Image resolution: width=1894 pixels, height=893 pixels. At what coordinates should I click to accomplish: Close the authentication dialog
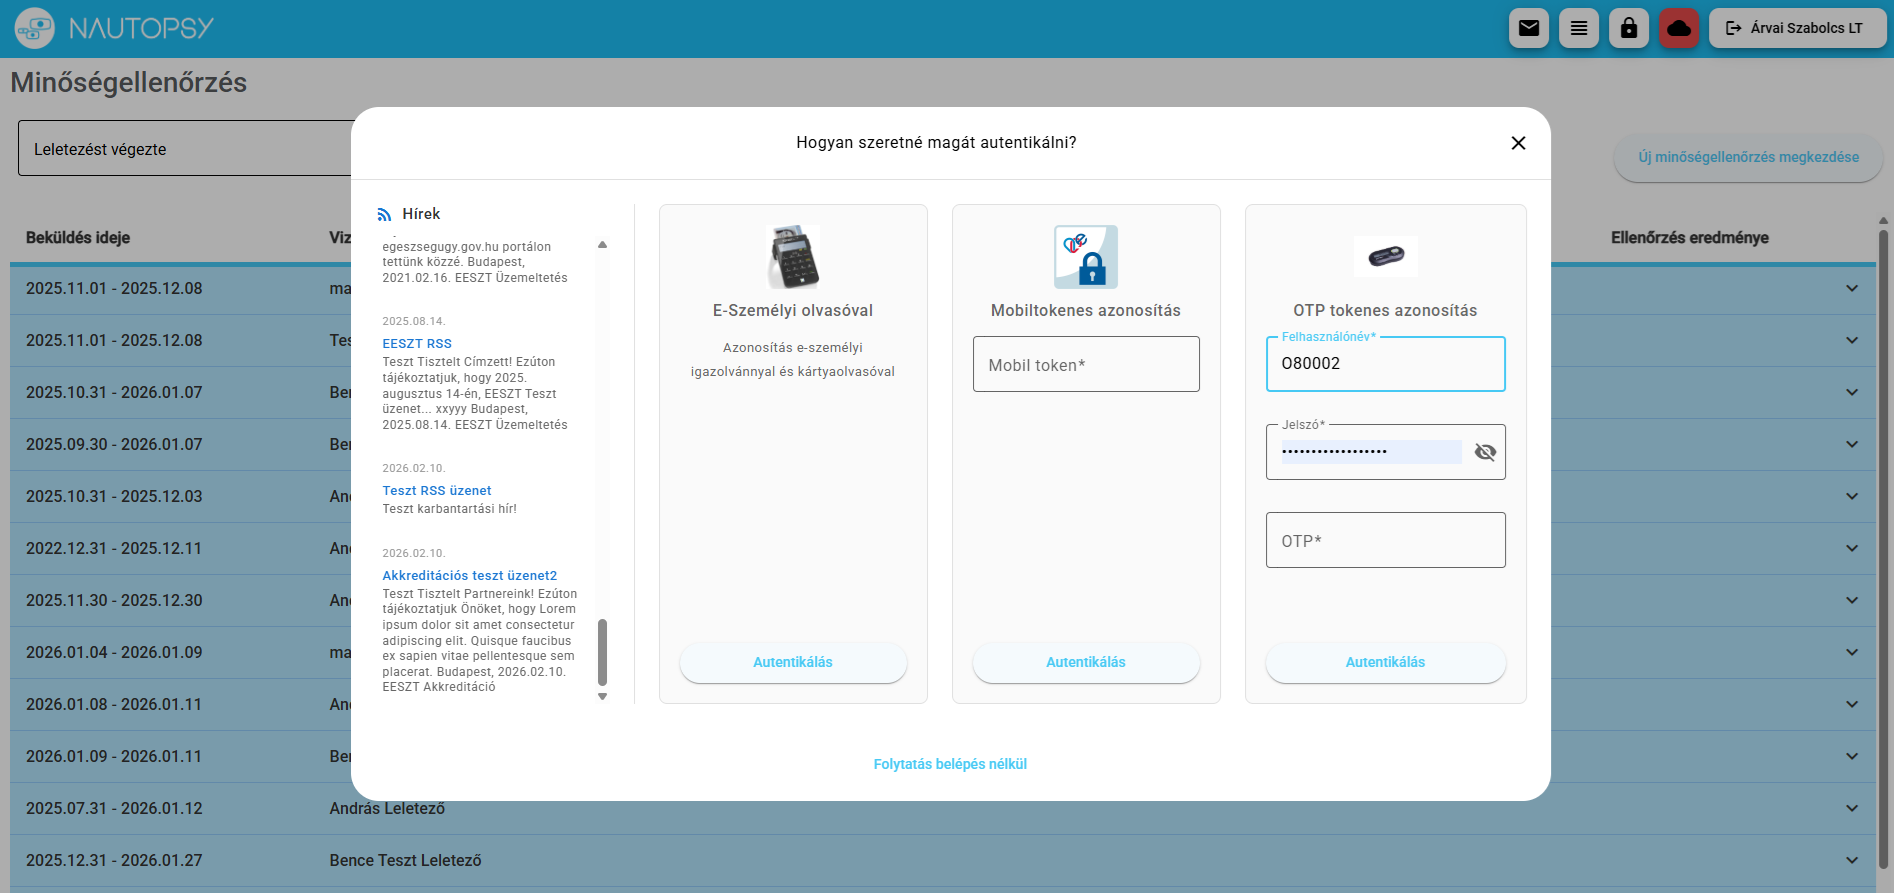coord(1517,143)
